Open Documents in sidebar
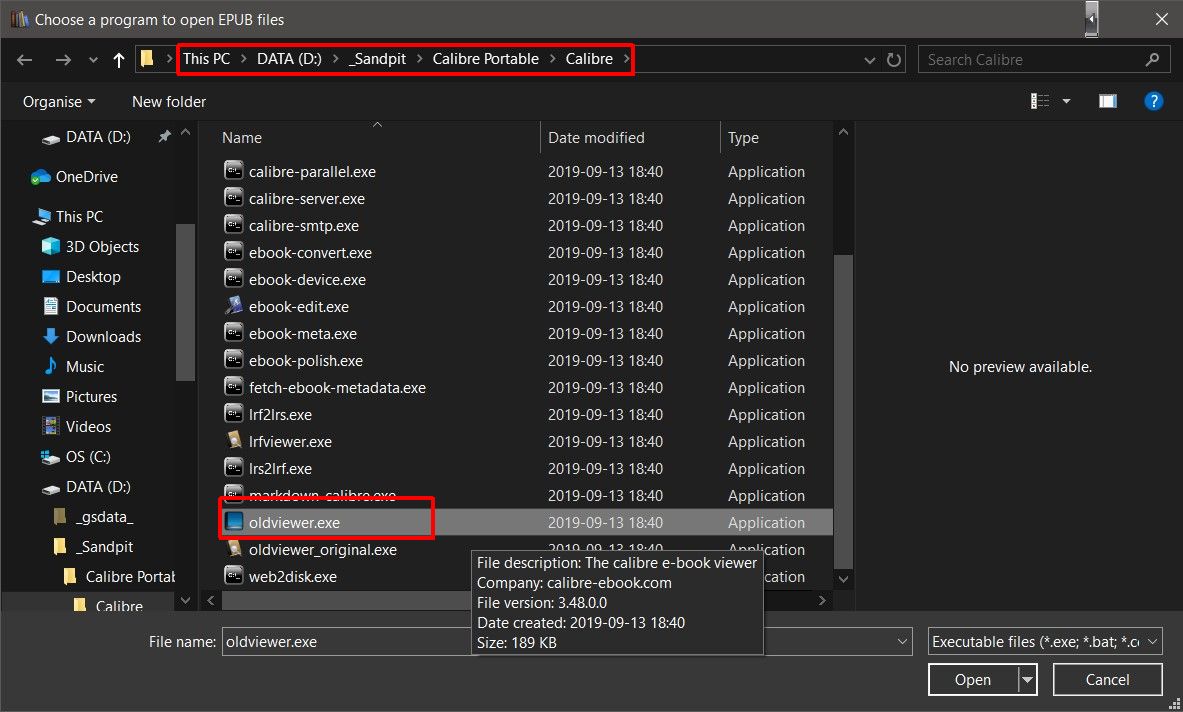The height and width of the screenshot is (712, 1183). 103,307
